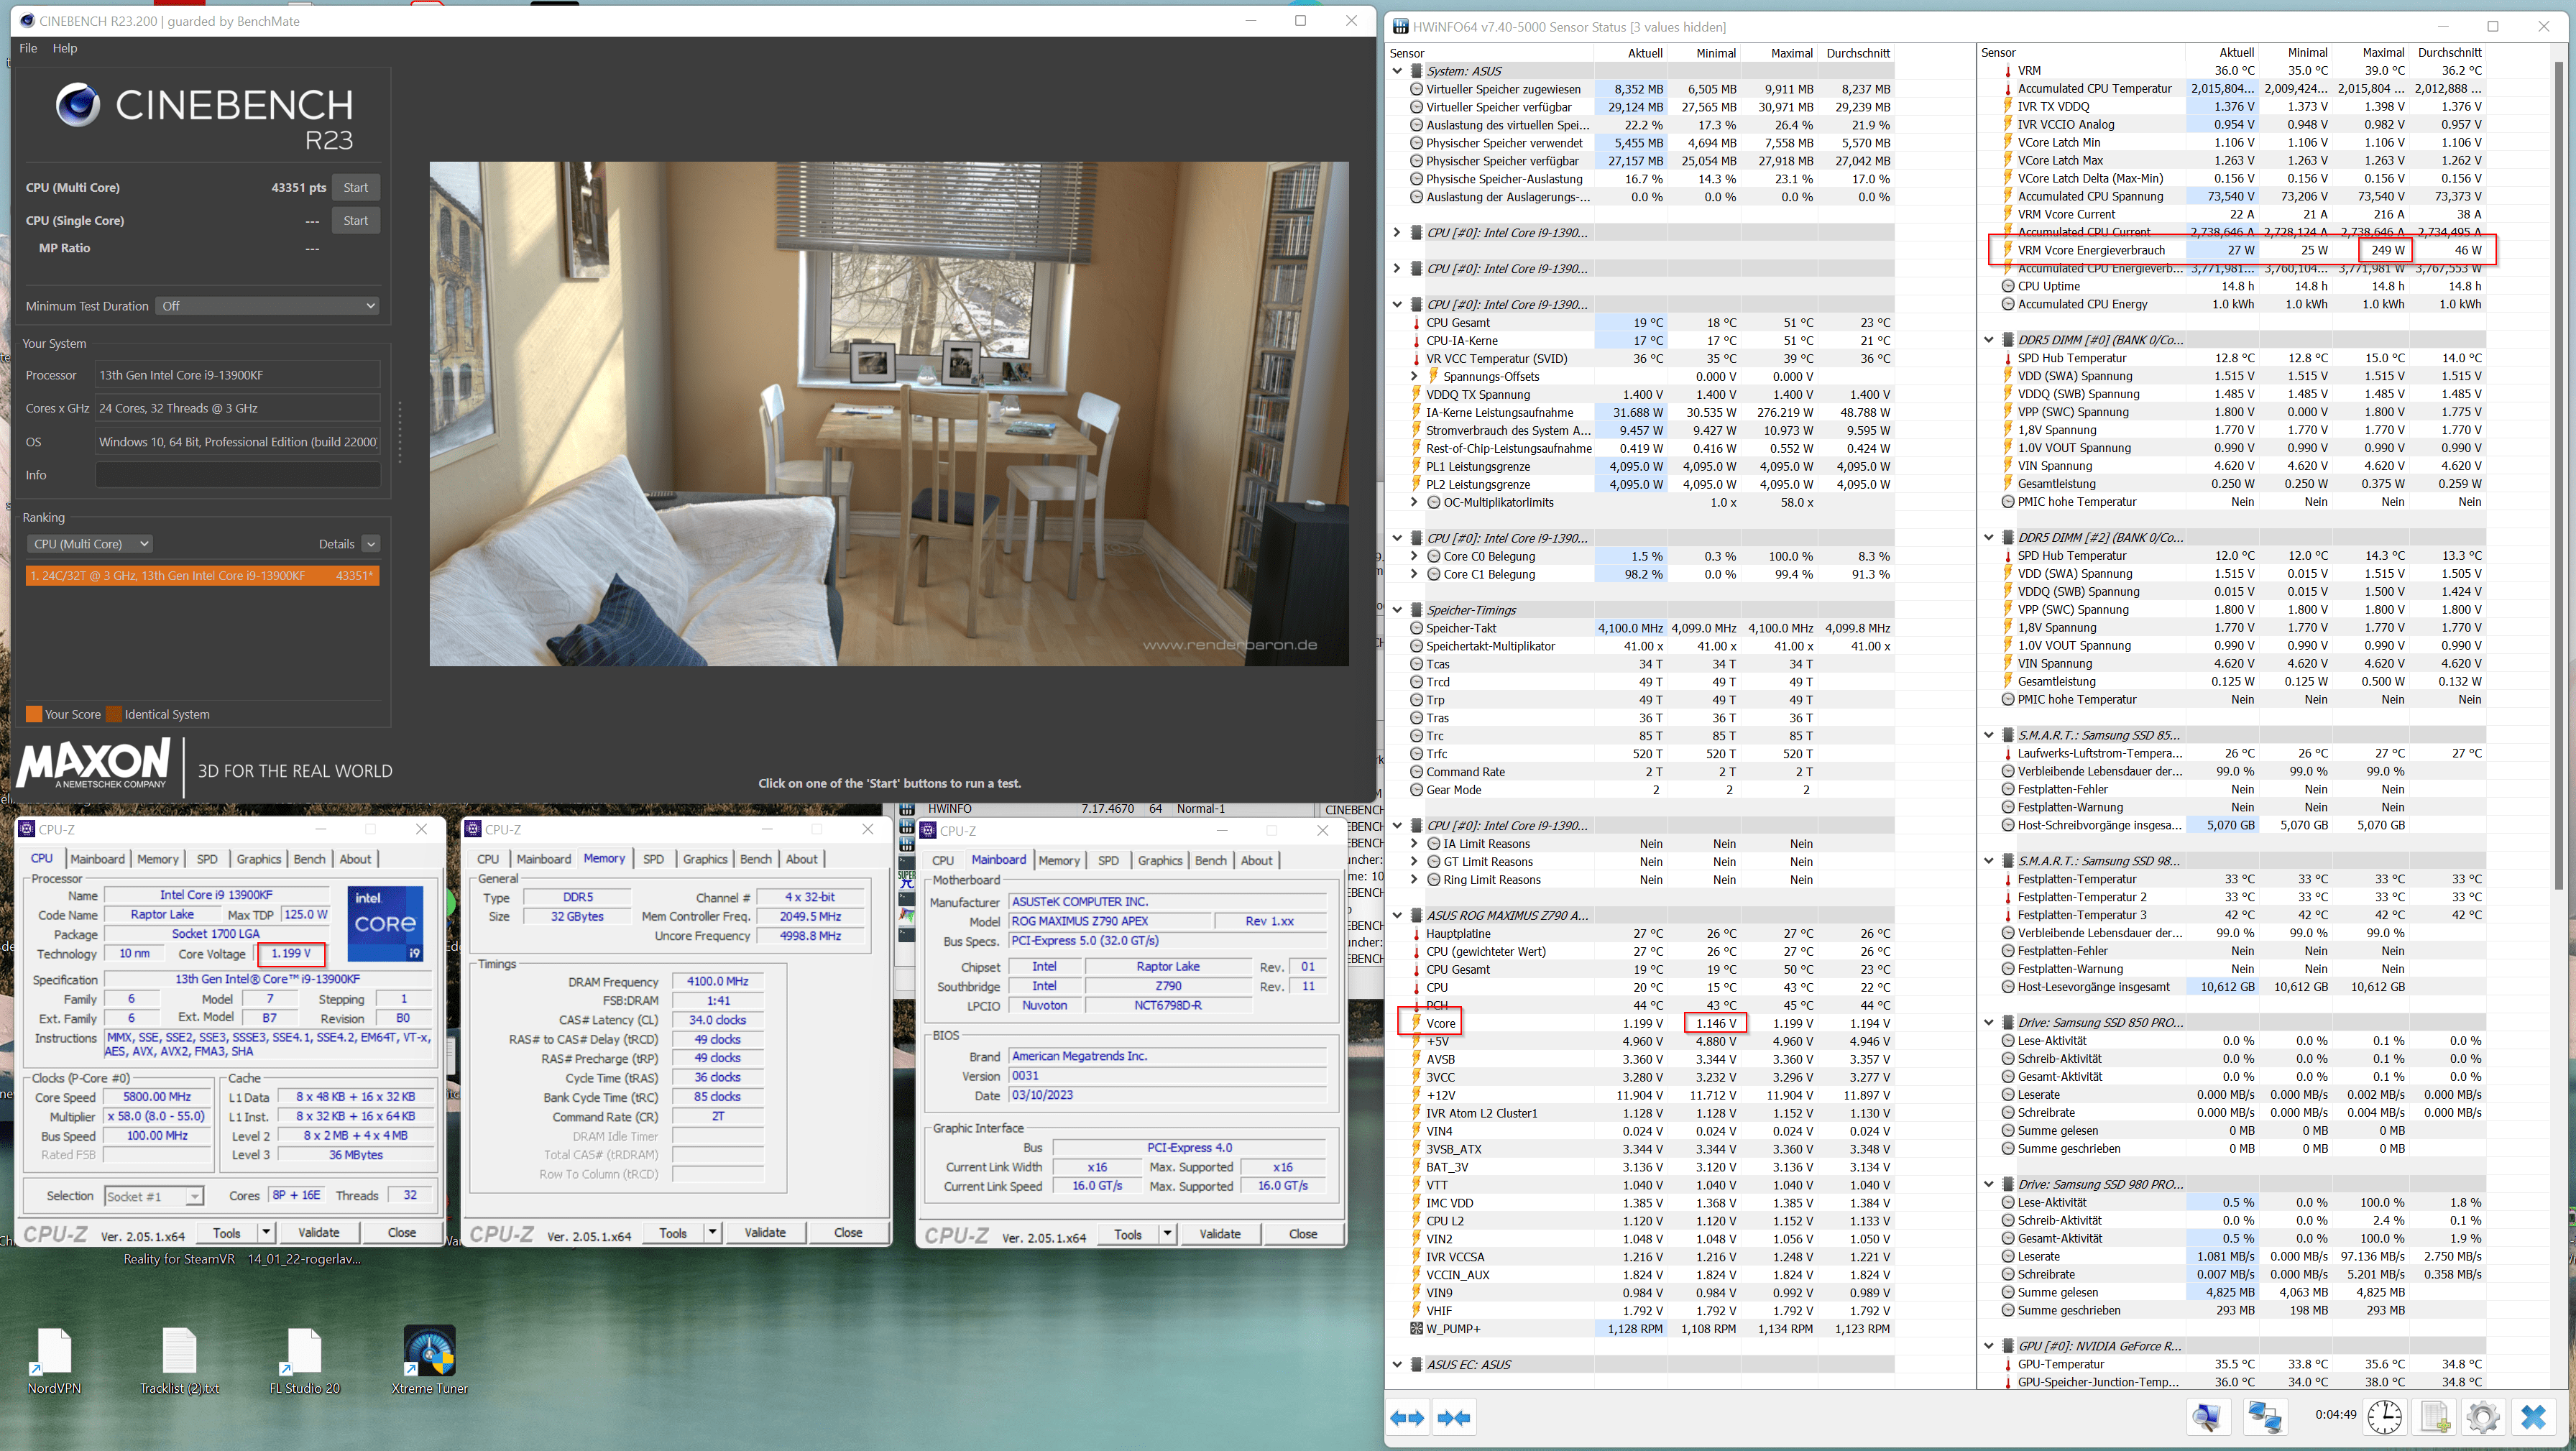Start HWiNFO logging with document-plus icon

2435,1417
